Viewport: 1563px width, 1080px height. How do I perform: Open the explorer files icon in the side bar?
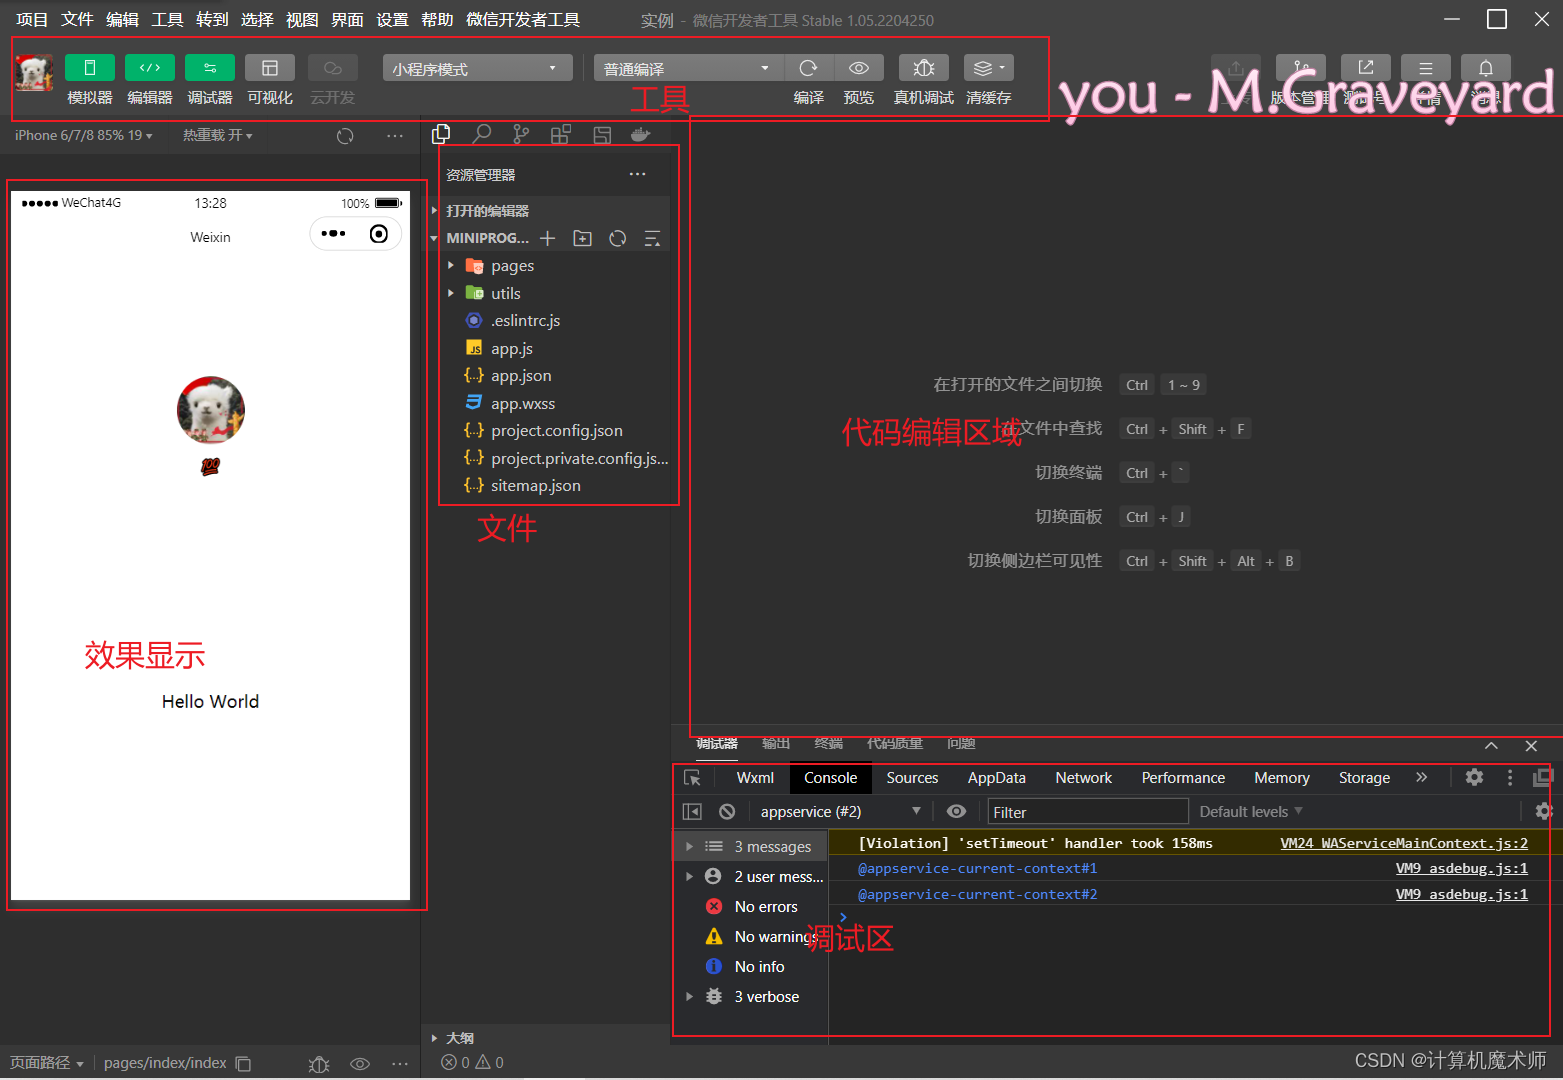pyautogui.click(x=441, y=134)
